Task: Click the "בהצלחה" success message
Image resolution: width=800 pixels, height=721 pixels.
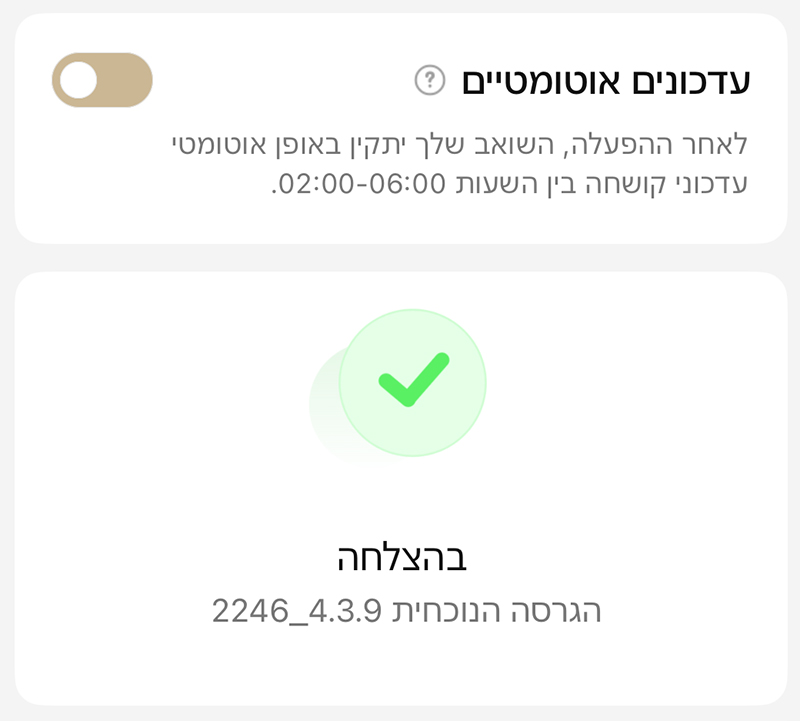Action: coord(403,558)
